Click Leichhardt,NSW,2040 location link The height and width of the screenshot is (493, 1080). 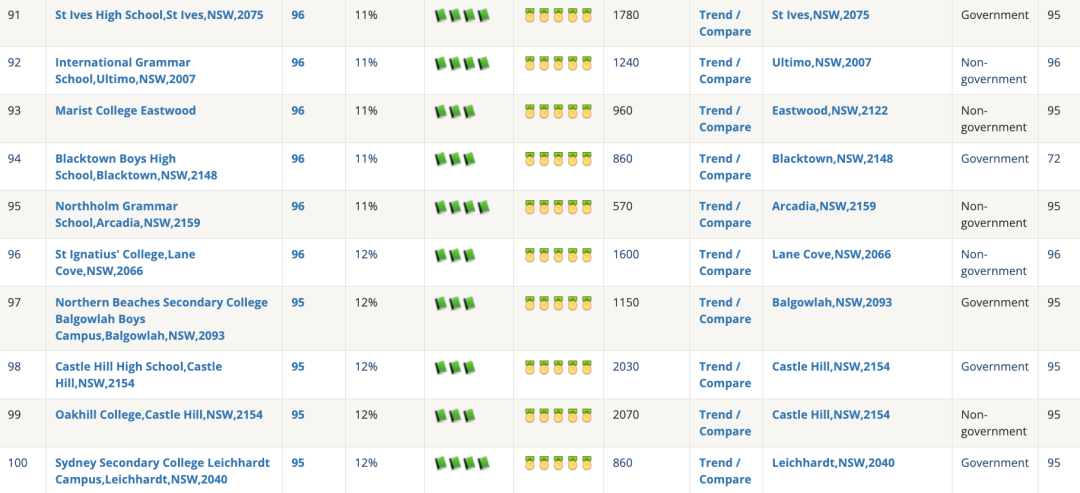pos(833,463)
